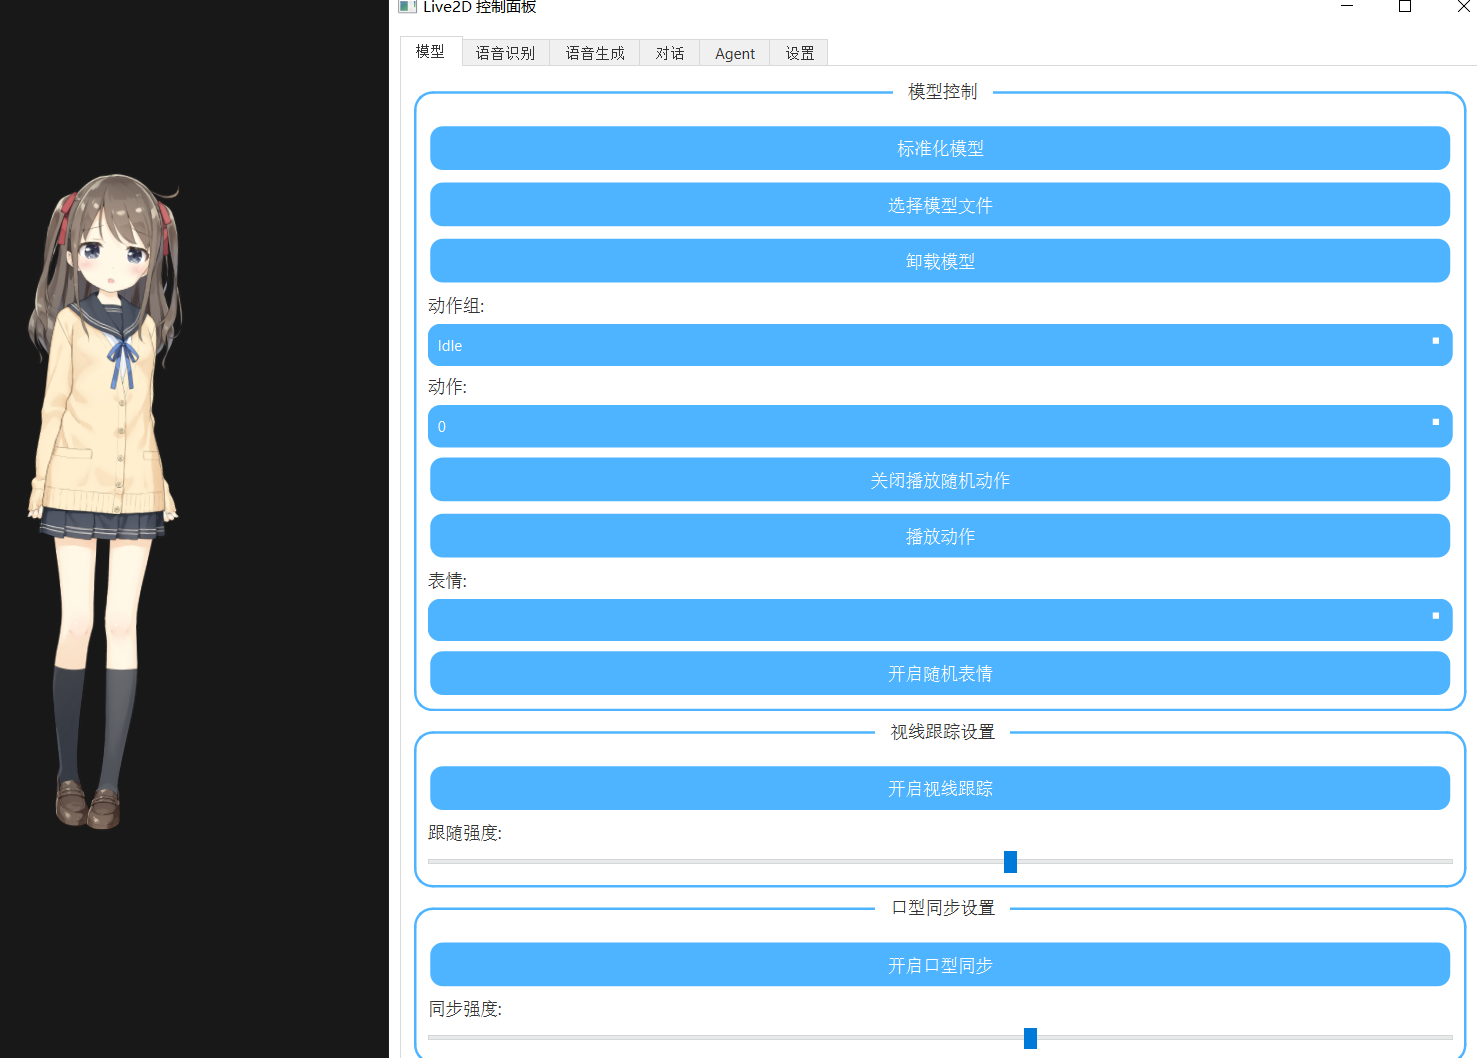
Task: Click the 同步强度 slider handle
Action: click(x=1030, y=1038)
